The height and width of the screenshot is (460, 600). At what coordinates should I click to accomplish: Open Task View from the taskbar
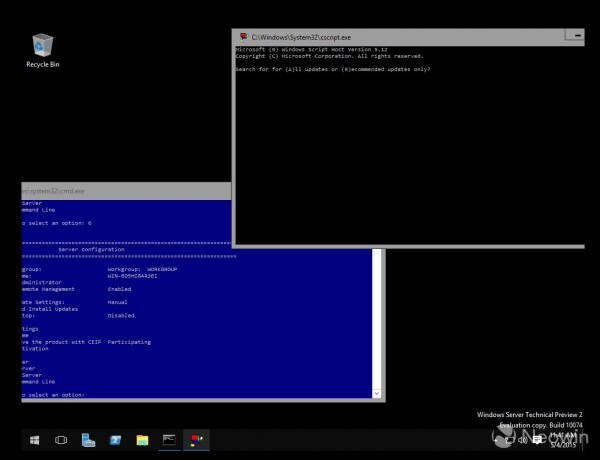pos(61,440)
